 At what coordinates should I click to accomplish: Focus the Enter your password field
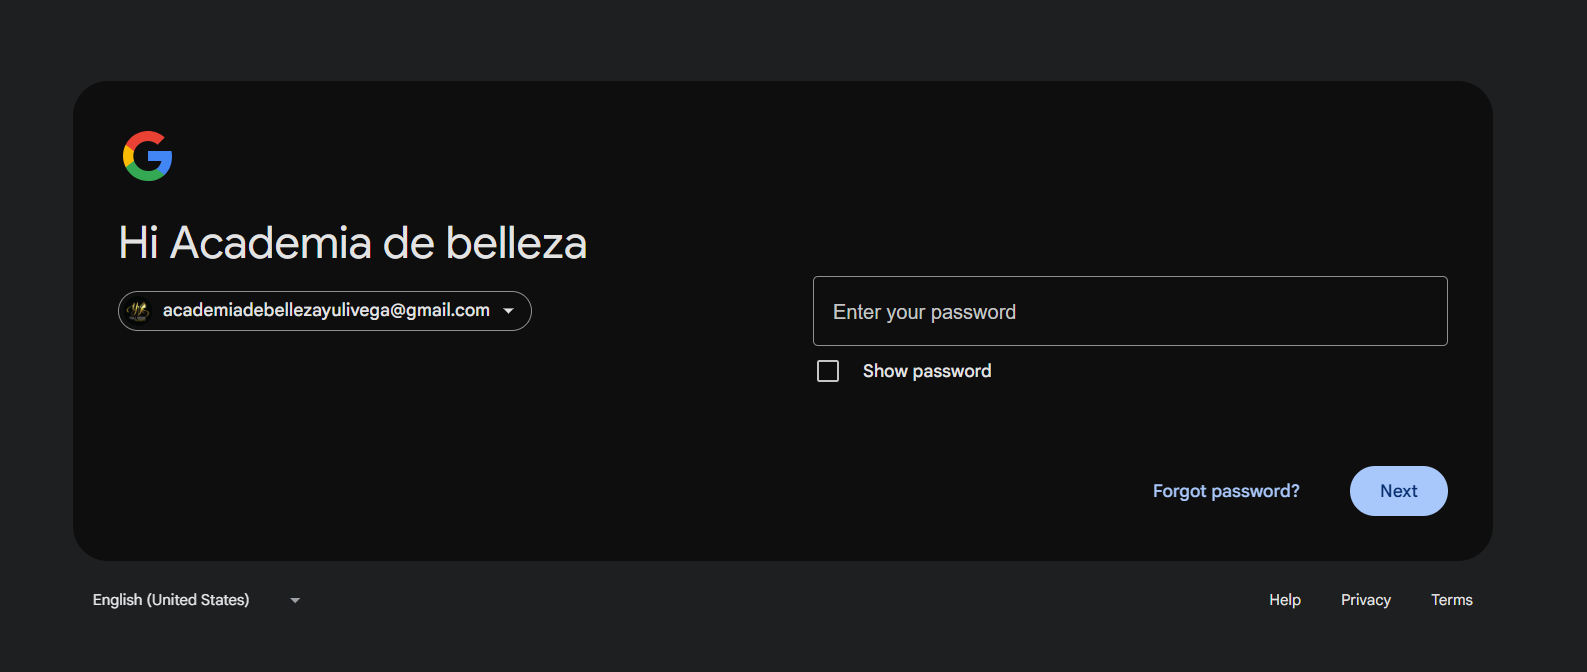(1130, 311)
